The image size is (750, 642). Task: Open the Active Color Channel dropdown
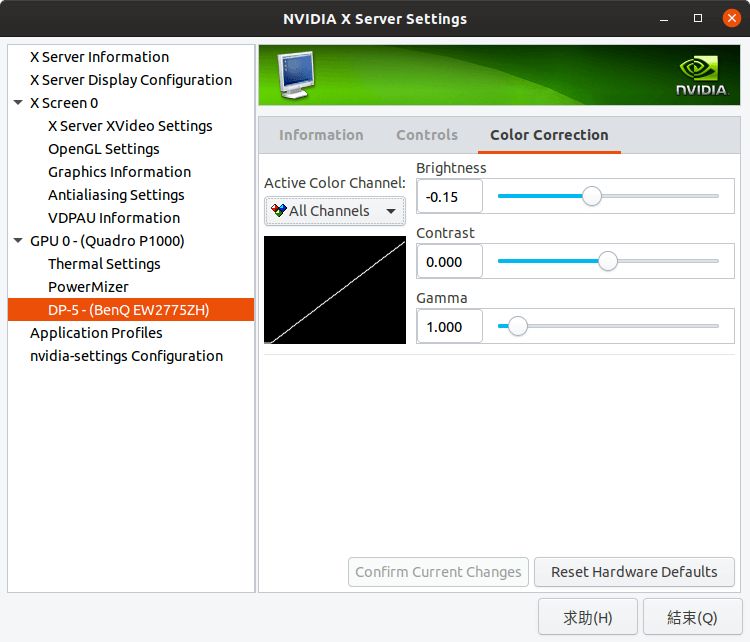335,210
